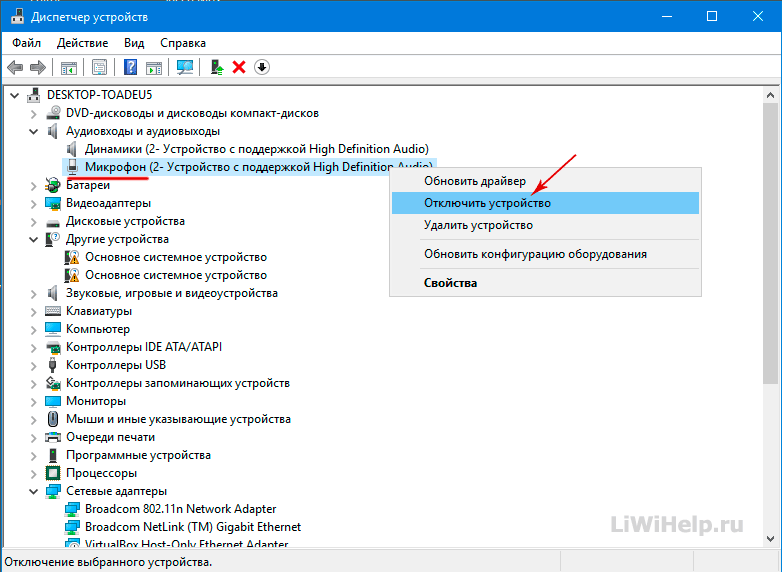Choose Обновить конфигурацию оборудования menu entry
The image size is (782, 572).
click(545, 254)
